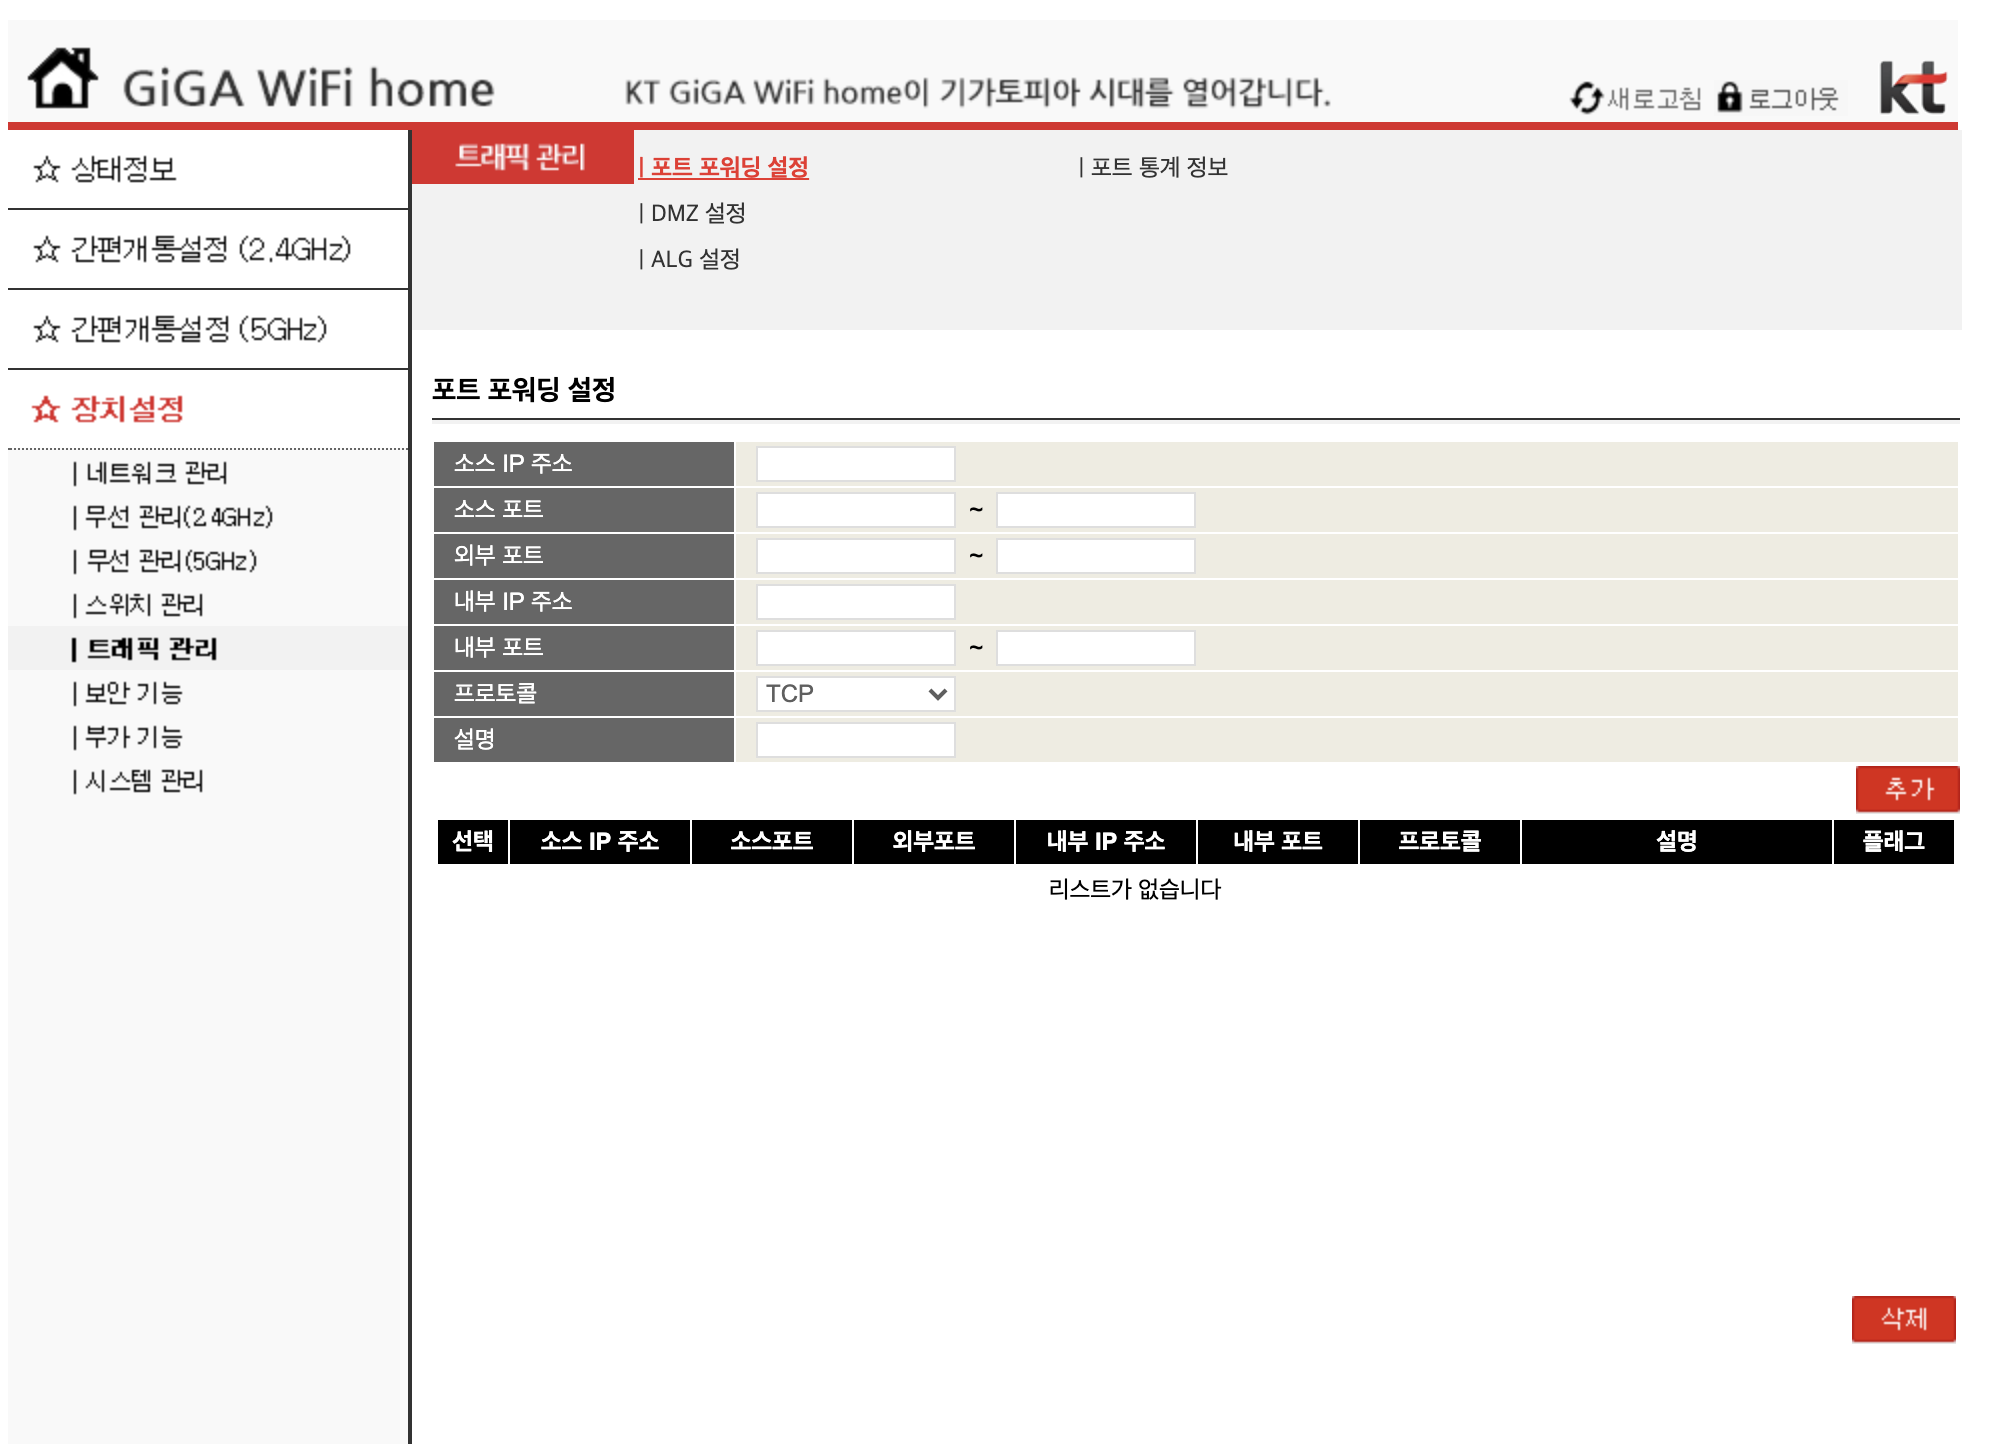This screenshot has height=1444, width=2000.
Task: Click star icon beside 간편개통설정 (2.4GHz)
Action: 46,249
